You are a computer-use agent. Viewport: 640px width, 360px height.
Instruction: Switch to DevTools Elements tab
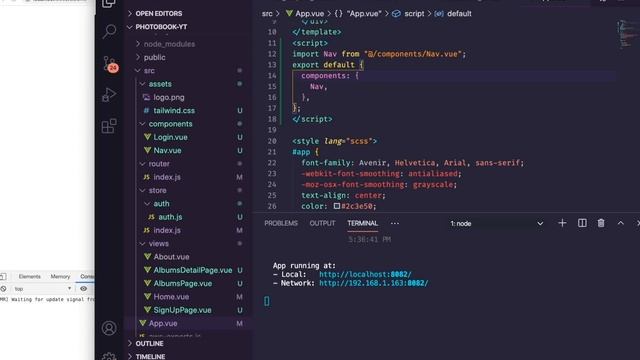[29, 276]
